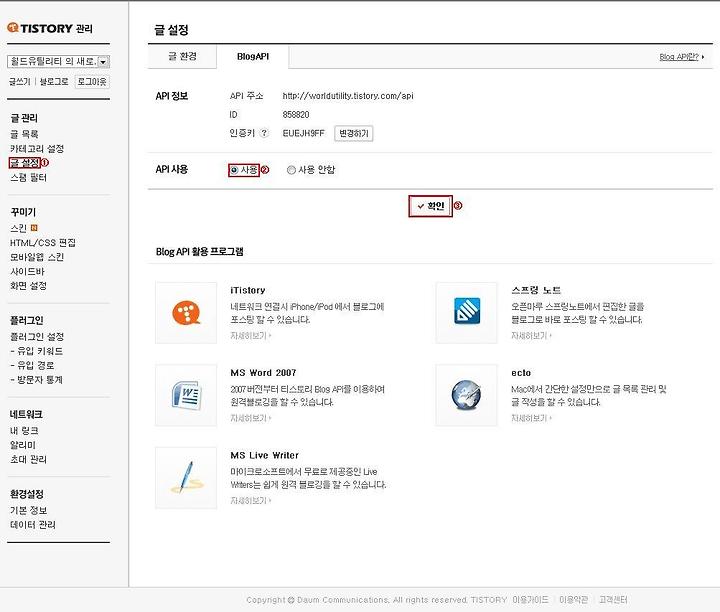
Task: Open the iTistory app icon
Action: point(186,313)
